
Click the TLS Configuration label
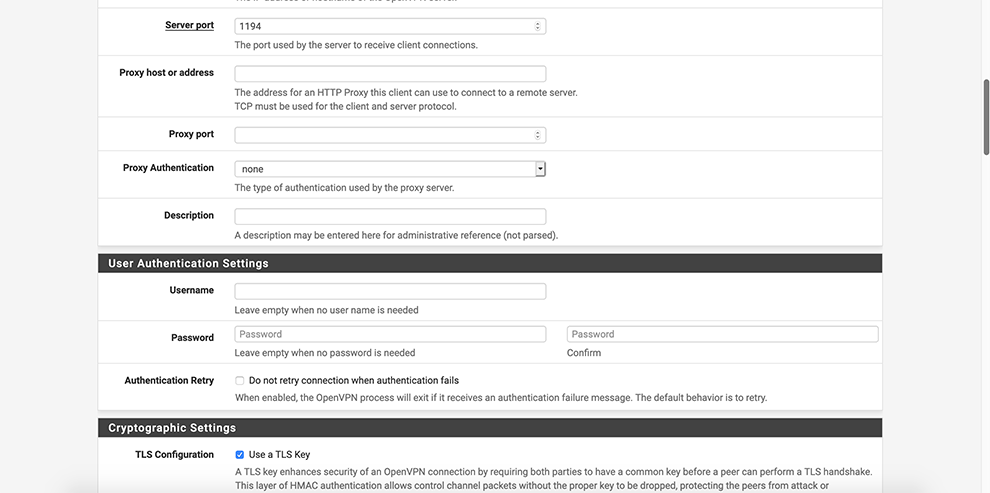click(174, 455)
